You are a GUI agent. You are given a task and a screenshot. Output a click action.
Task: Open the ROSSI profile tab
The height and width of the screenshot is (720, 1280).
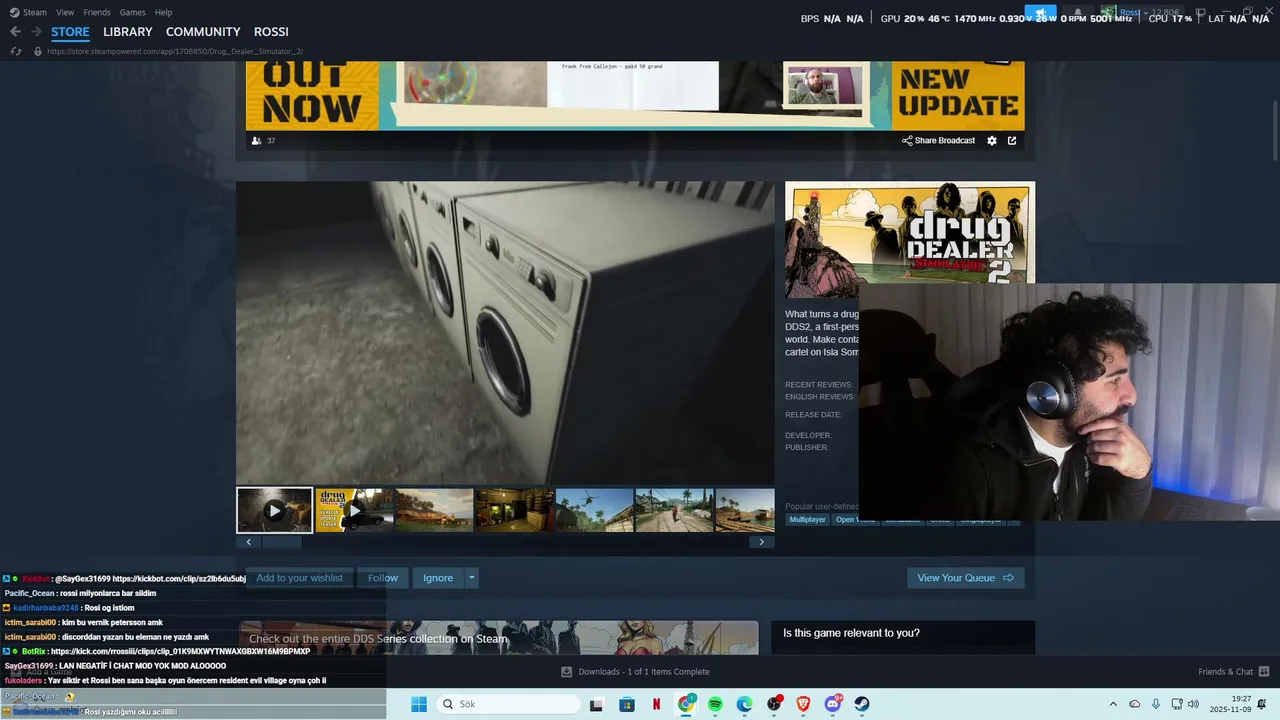[271, 32]
